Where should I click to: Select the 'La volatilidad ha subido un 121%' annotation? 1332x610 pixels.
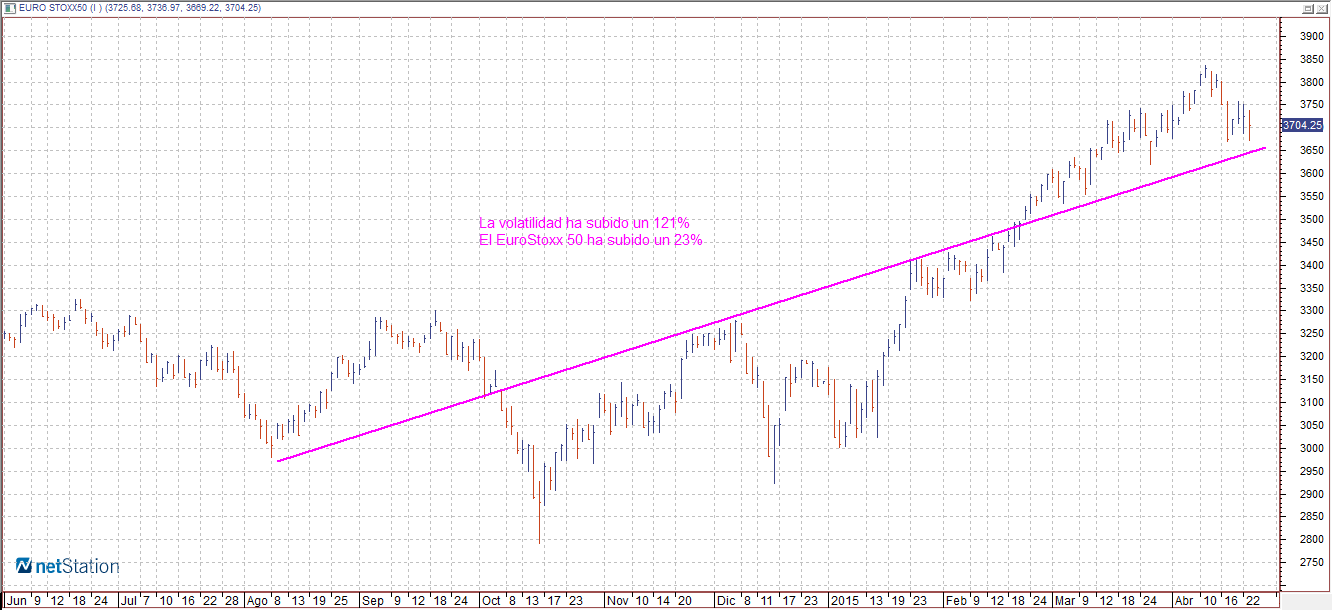(x=585, y=223)
